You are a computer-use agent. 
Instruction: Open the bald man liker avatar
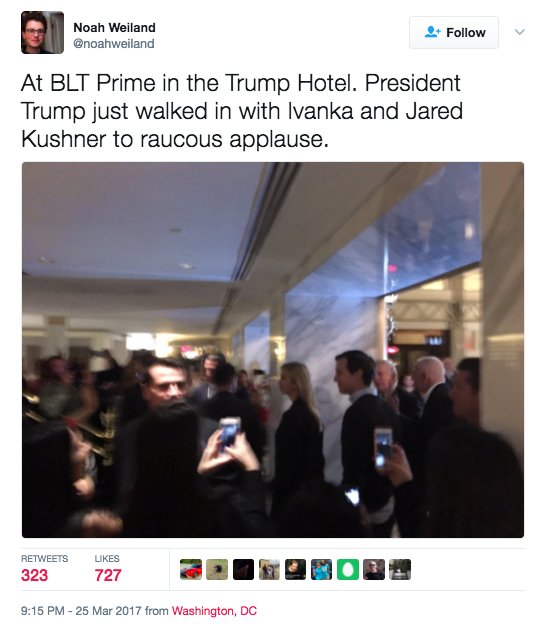click(374, 569)
